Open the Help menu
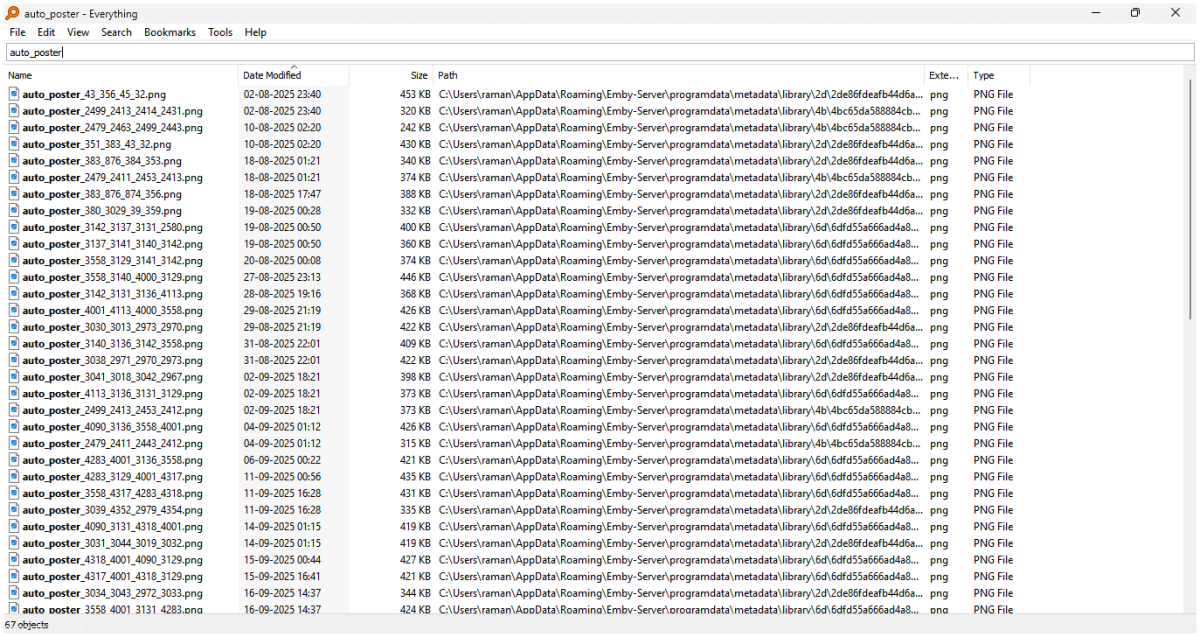This screenshot has width=1200, height=637. (x=256, y=32)
